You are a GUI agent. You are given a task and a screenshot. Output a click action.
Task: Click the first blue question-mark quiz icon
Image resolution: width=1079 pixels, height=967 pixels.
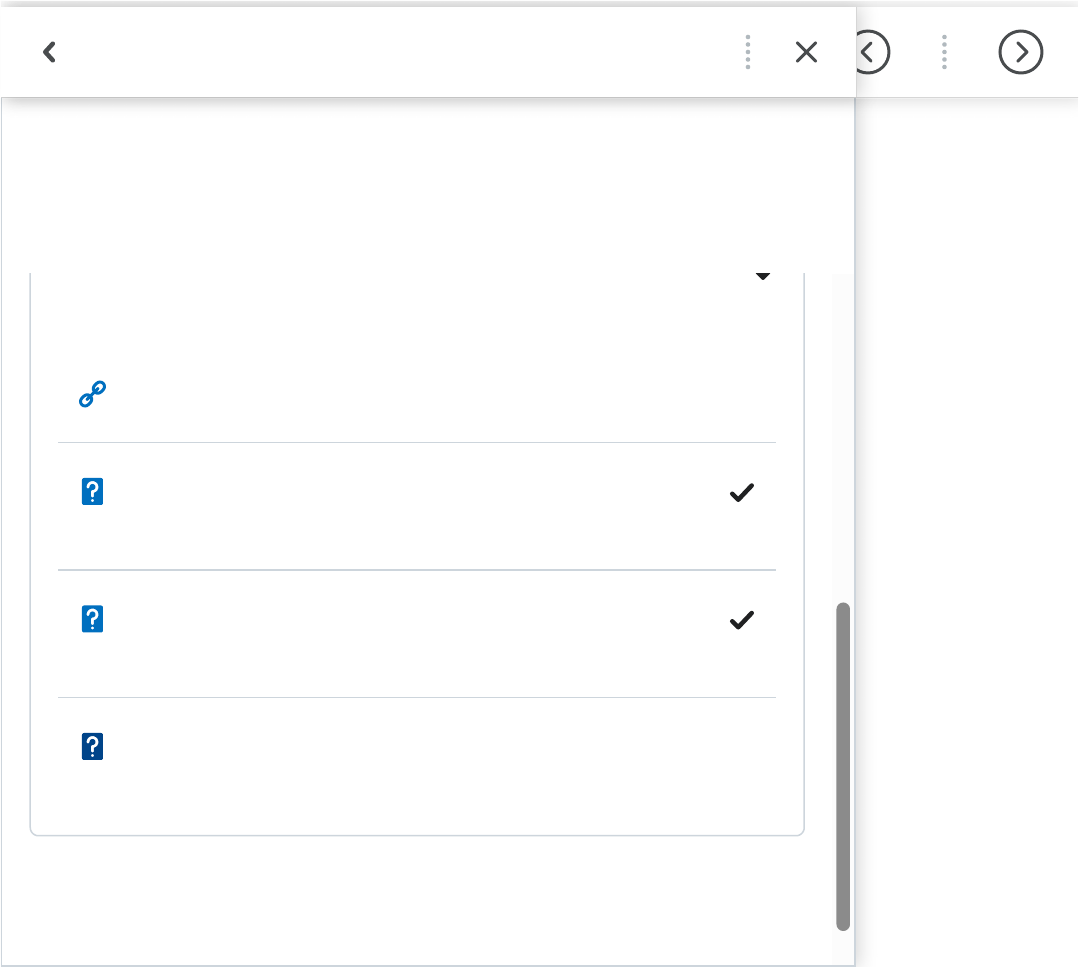point(92,491)
